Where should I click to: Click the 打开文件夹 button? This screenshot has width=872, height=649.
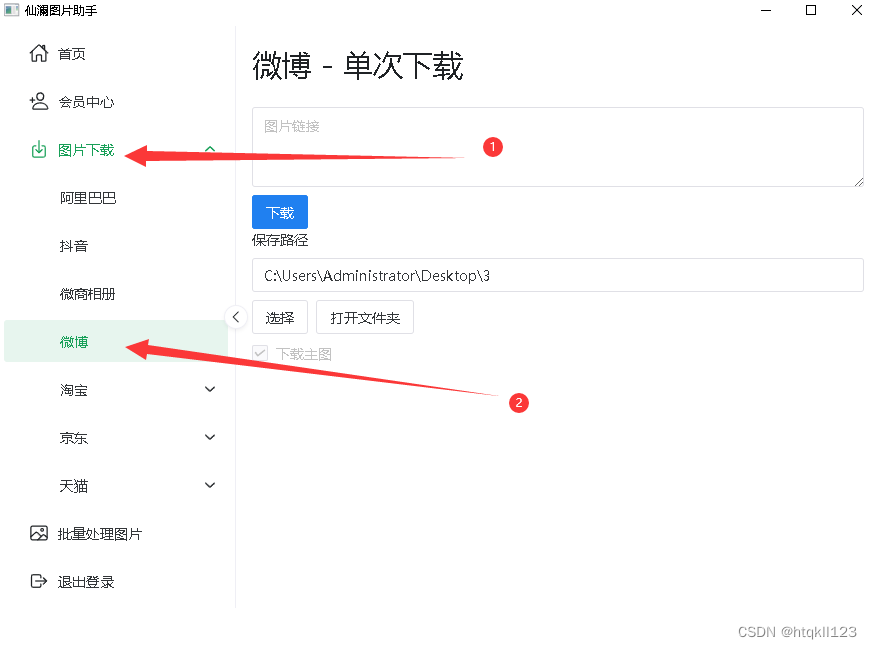pos(365,318)
